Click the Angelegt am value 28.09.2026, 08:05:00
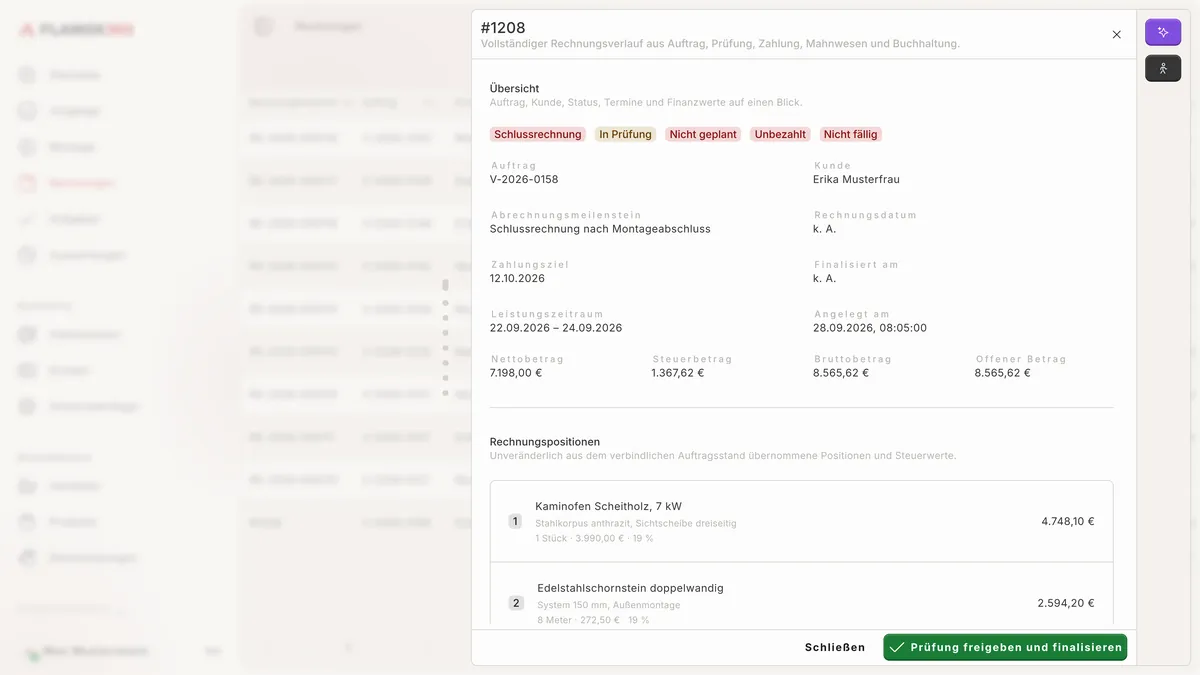This screenshot has width=1200, height=675. pos(870,328)
